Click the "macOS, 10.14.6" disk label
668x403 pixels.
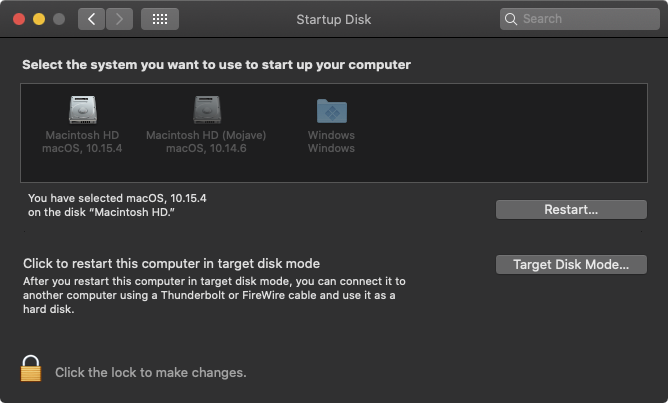click(x=207, y=148)
